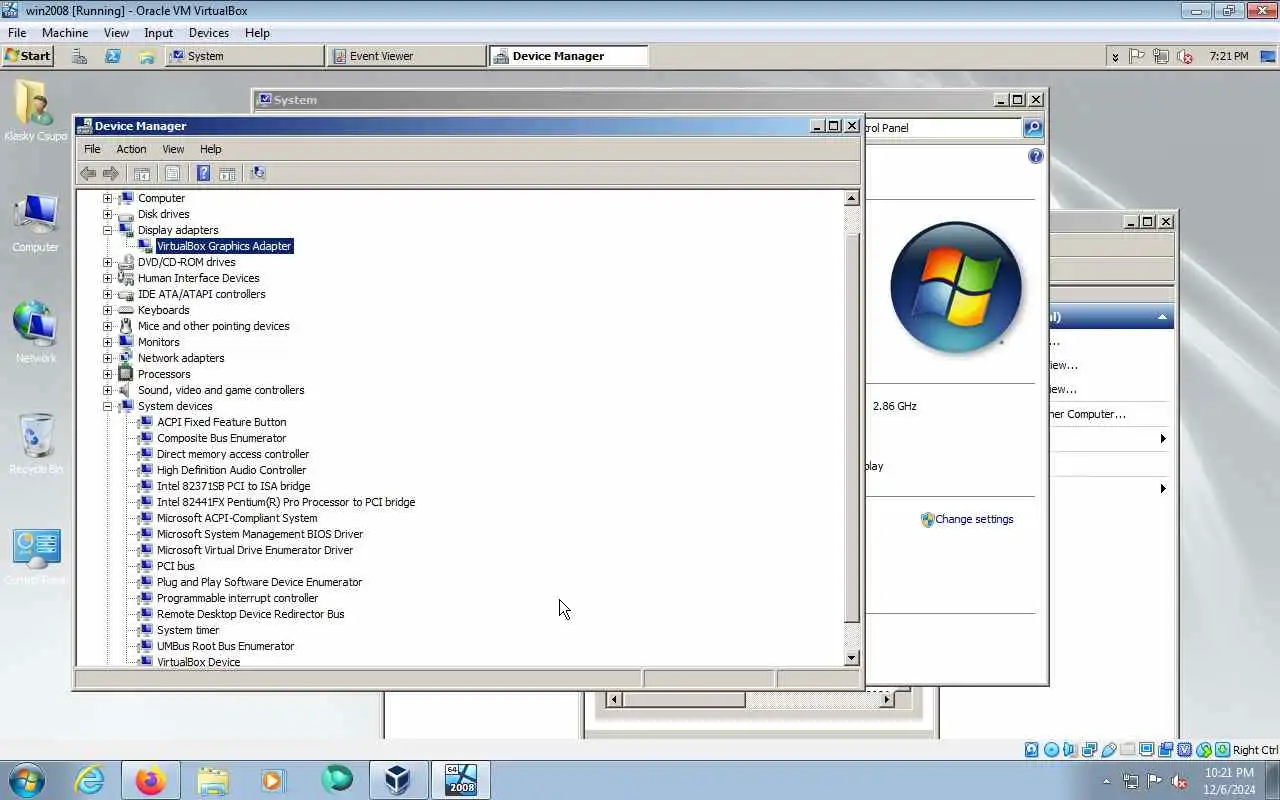
Task: Expand the Keyboards node
Action: coord(108,310)
